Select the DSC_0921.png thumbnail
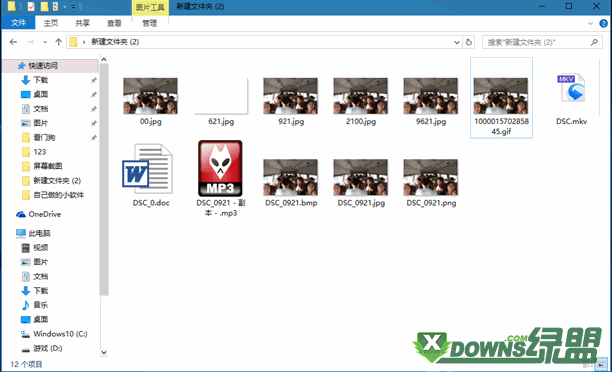Viewport: 612px width, 372px height. (431, 183)
